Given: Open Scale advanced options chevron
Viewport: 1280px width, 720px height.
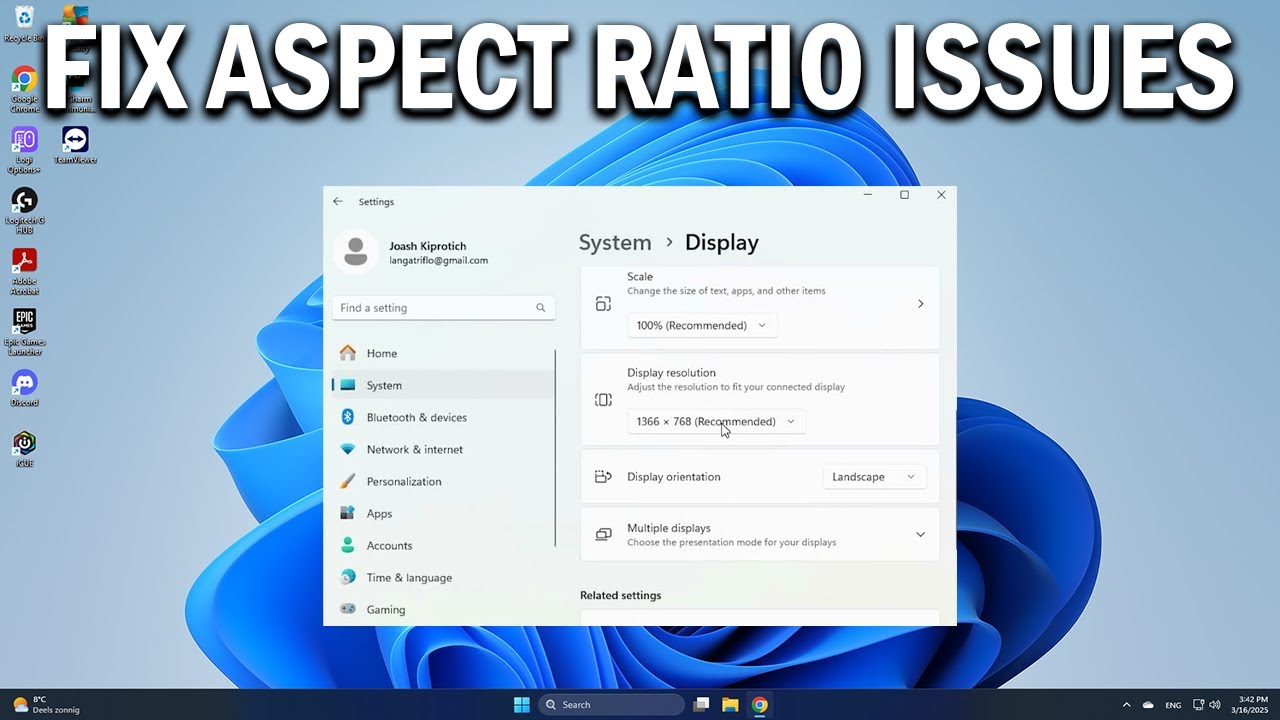Looking at the screenshot, I should 920,304.
